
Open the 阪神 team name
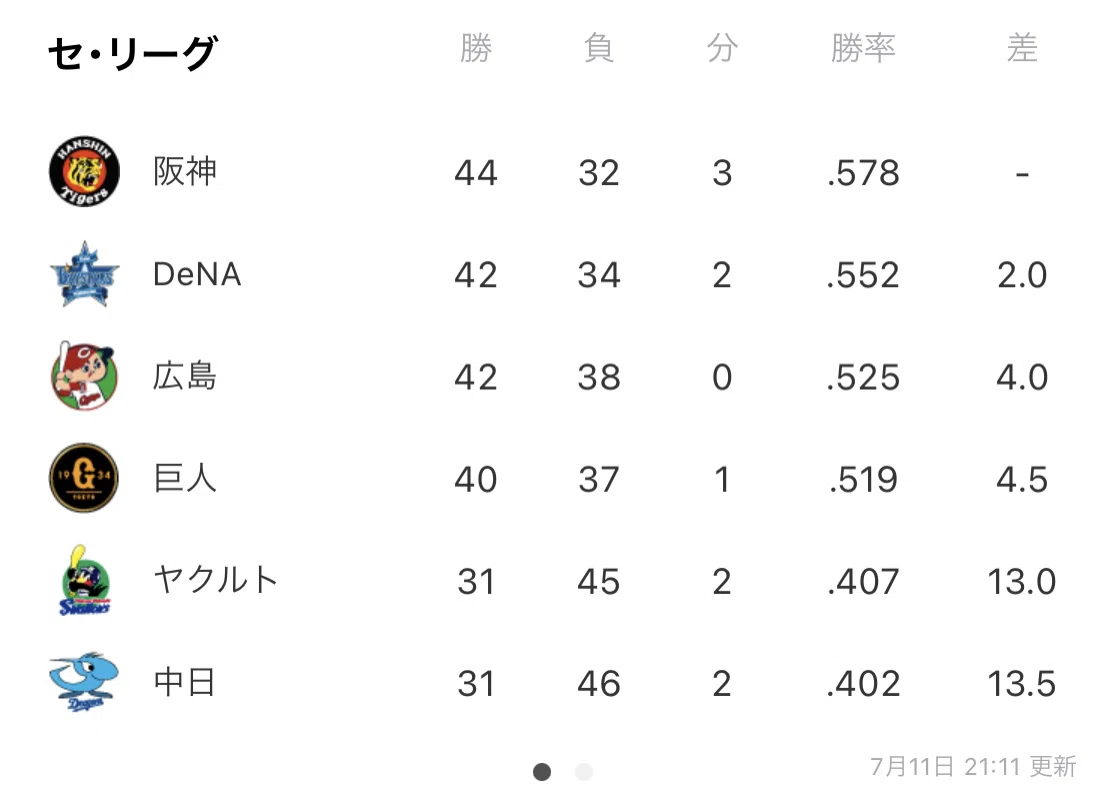point(185,172)
